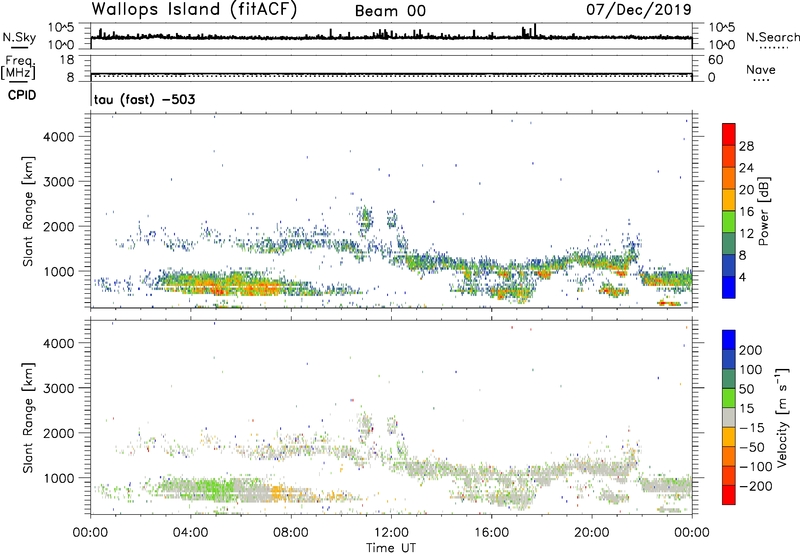Click the '60' Nave axis label
800x554 pixels.
(715, 60)
